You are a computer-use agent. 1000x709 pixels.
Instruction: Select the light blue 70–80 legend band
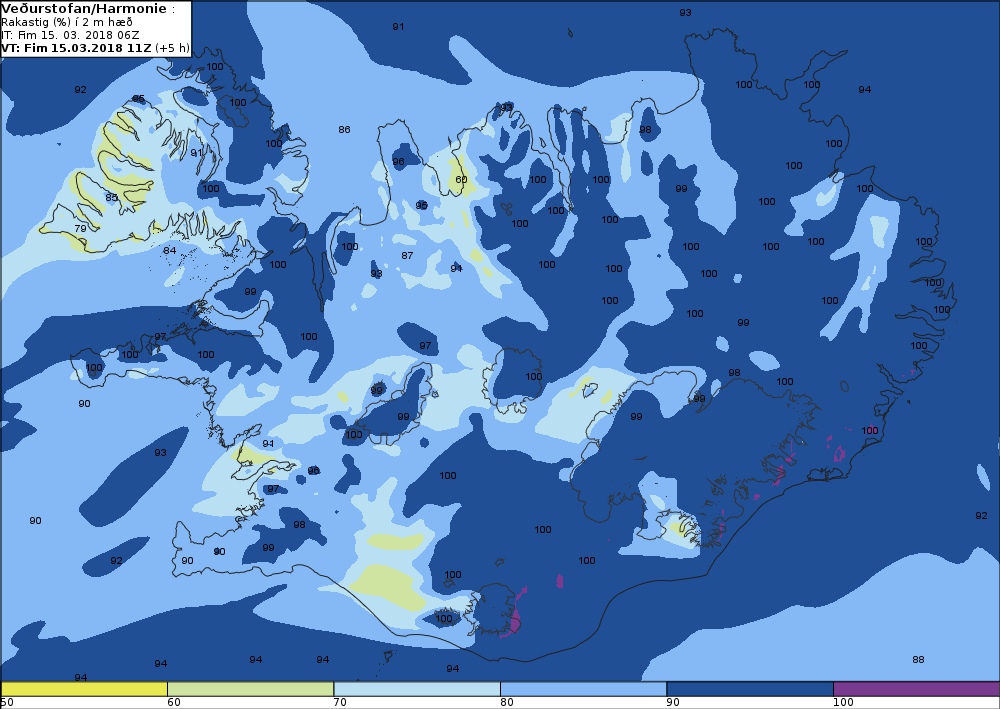pos(416,689)
